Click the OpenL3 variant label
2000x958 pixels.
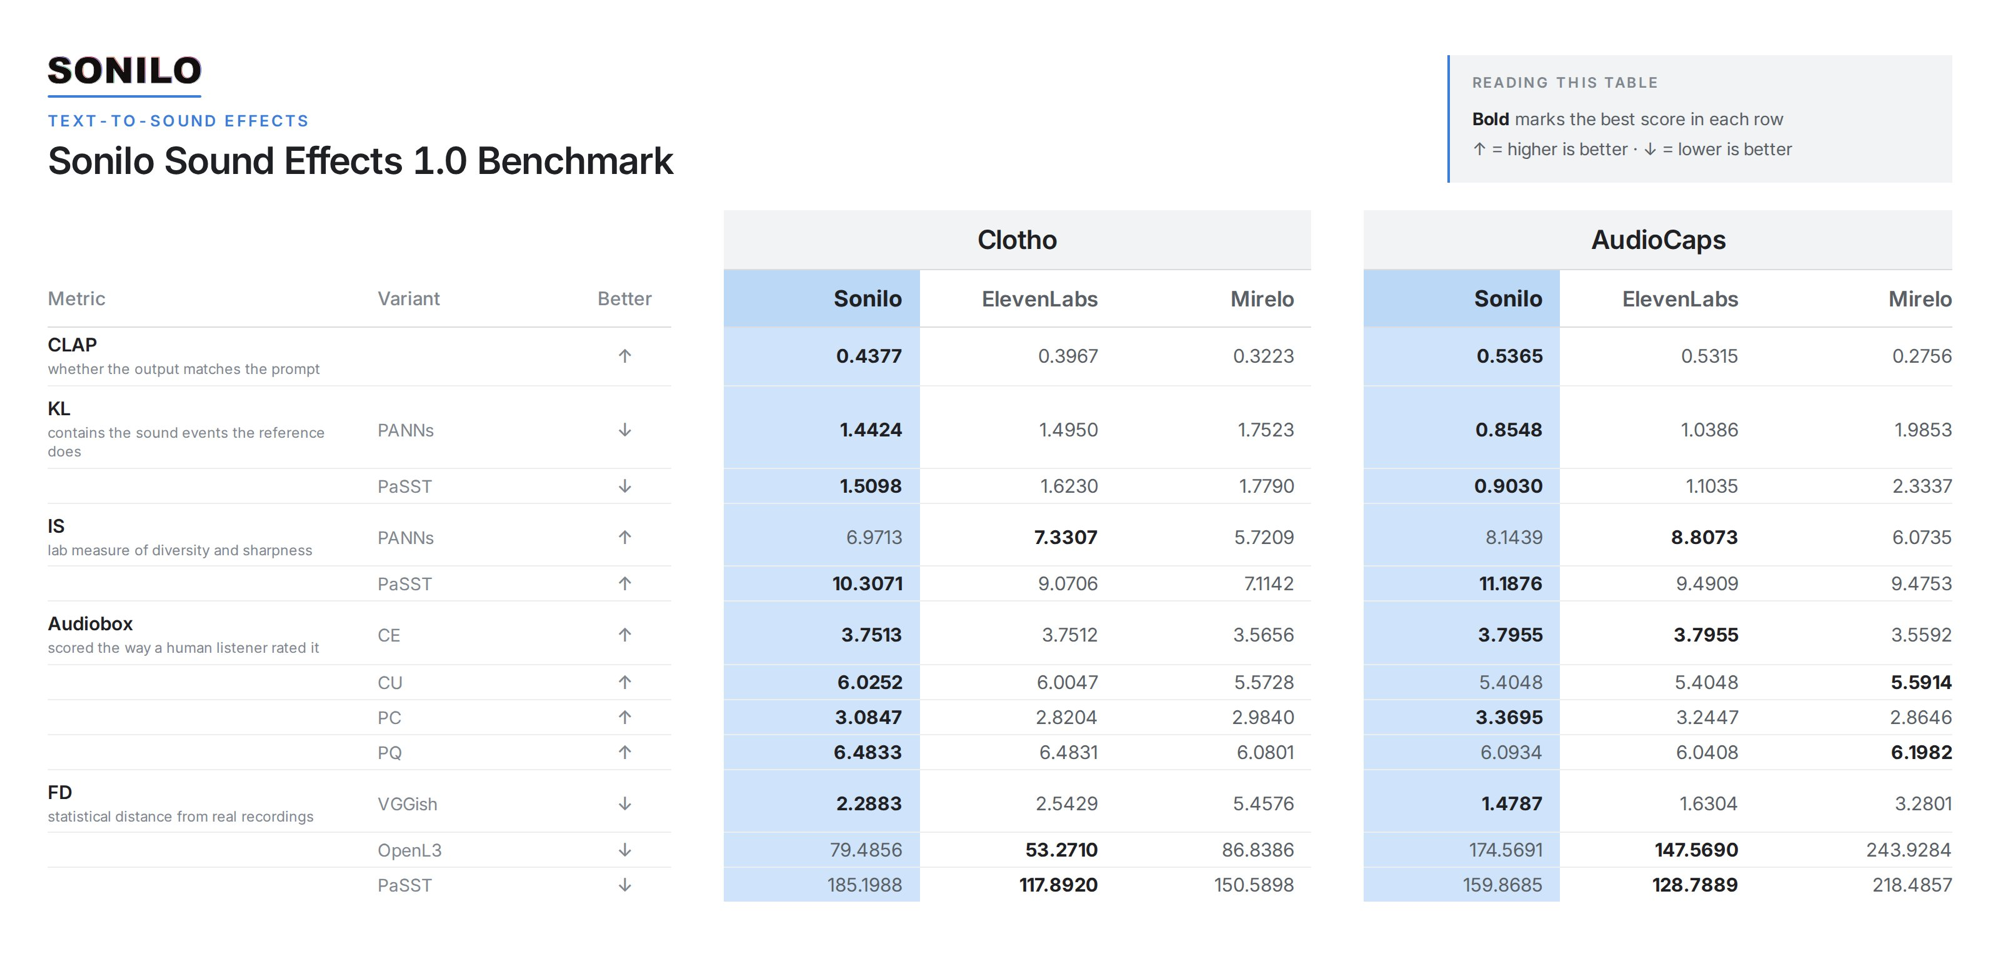[409, 850]
